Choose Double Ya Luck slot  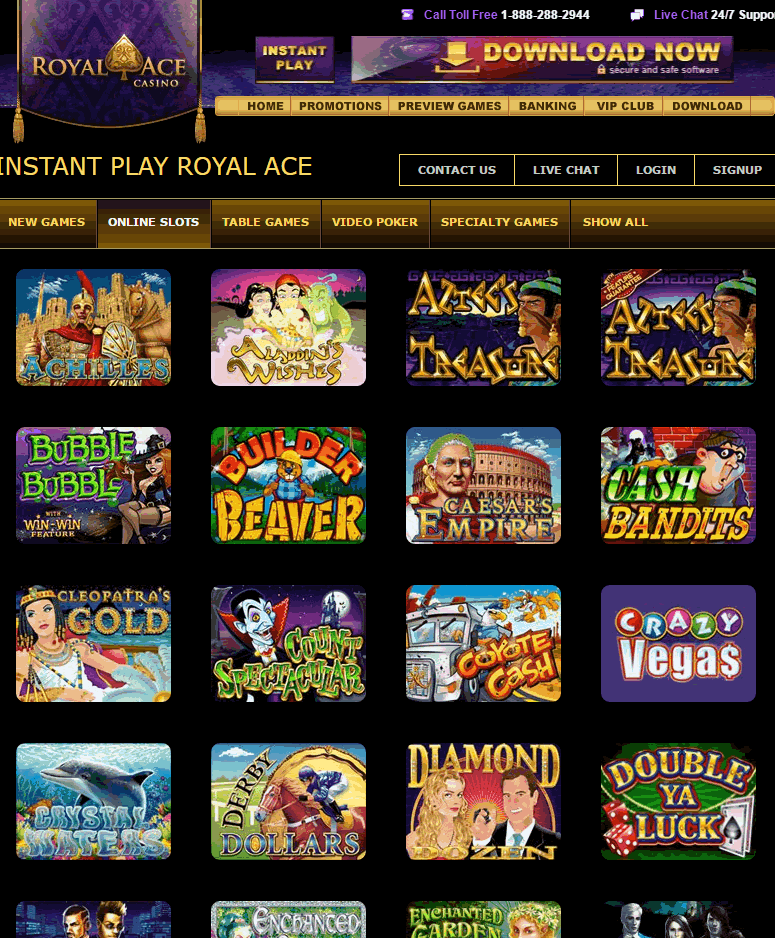[678, 801]
